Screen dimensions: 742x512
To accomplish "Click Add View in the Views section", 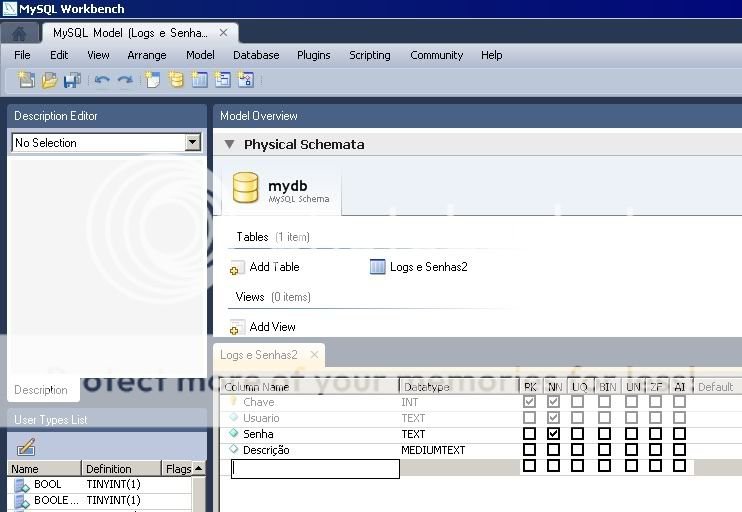I will click(272, 327).
